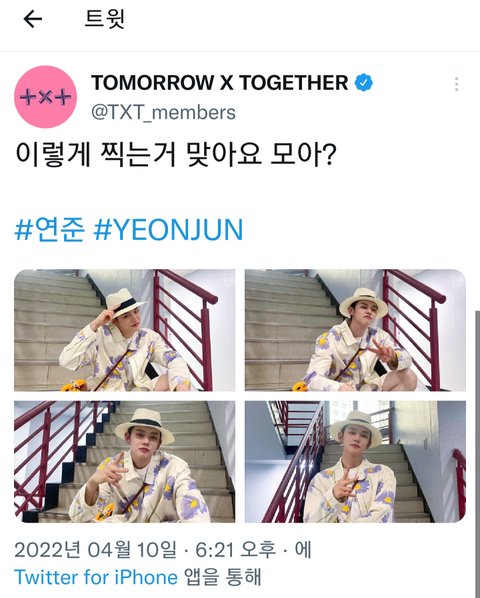View the bottom-left staircase photo
Image resolution: width=480 pixels, height=598 pixels.
pos(125,461)
